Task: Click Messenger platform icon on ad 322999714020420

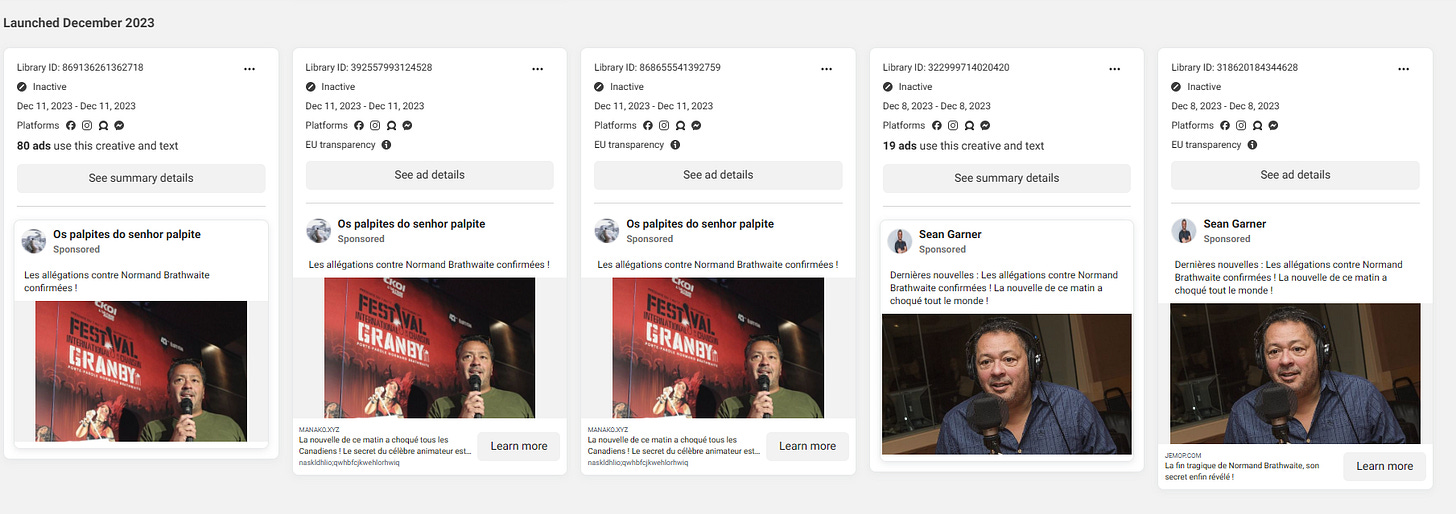Action: click(x=985, y=126)
